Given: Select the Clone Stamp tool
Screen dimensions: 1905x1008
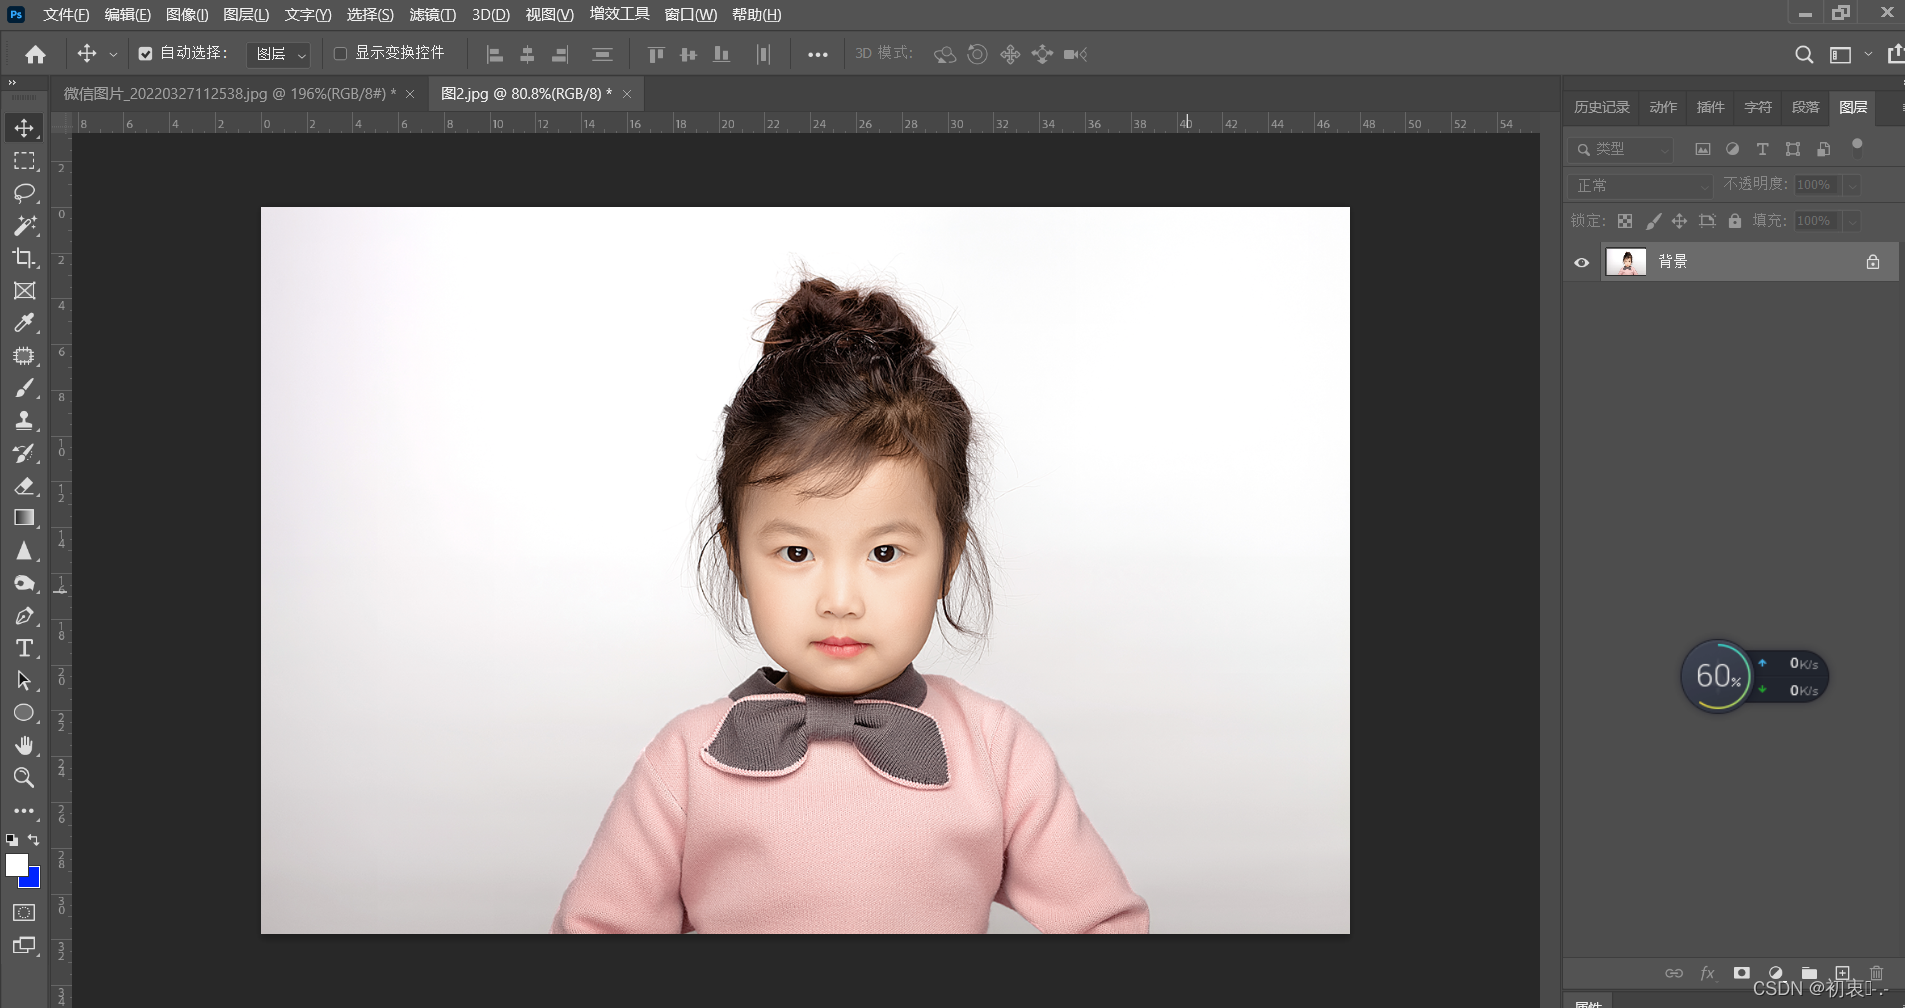Looking at the screenshot, I should (24, 421).
